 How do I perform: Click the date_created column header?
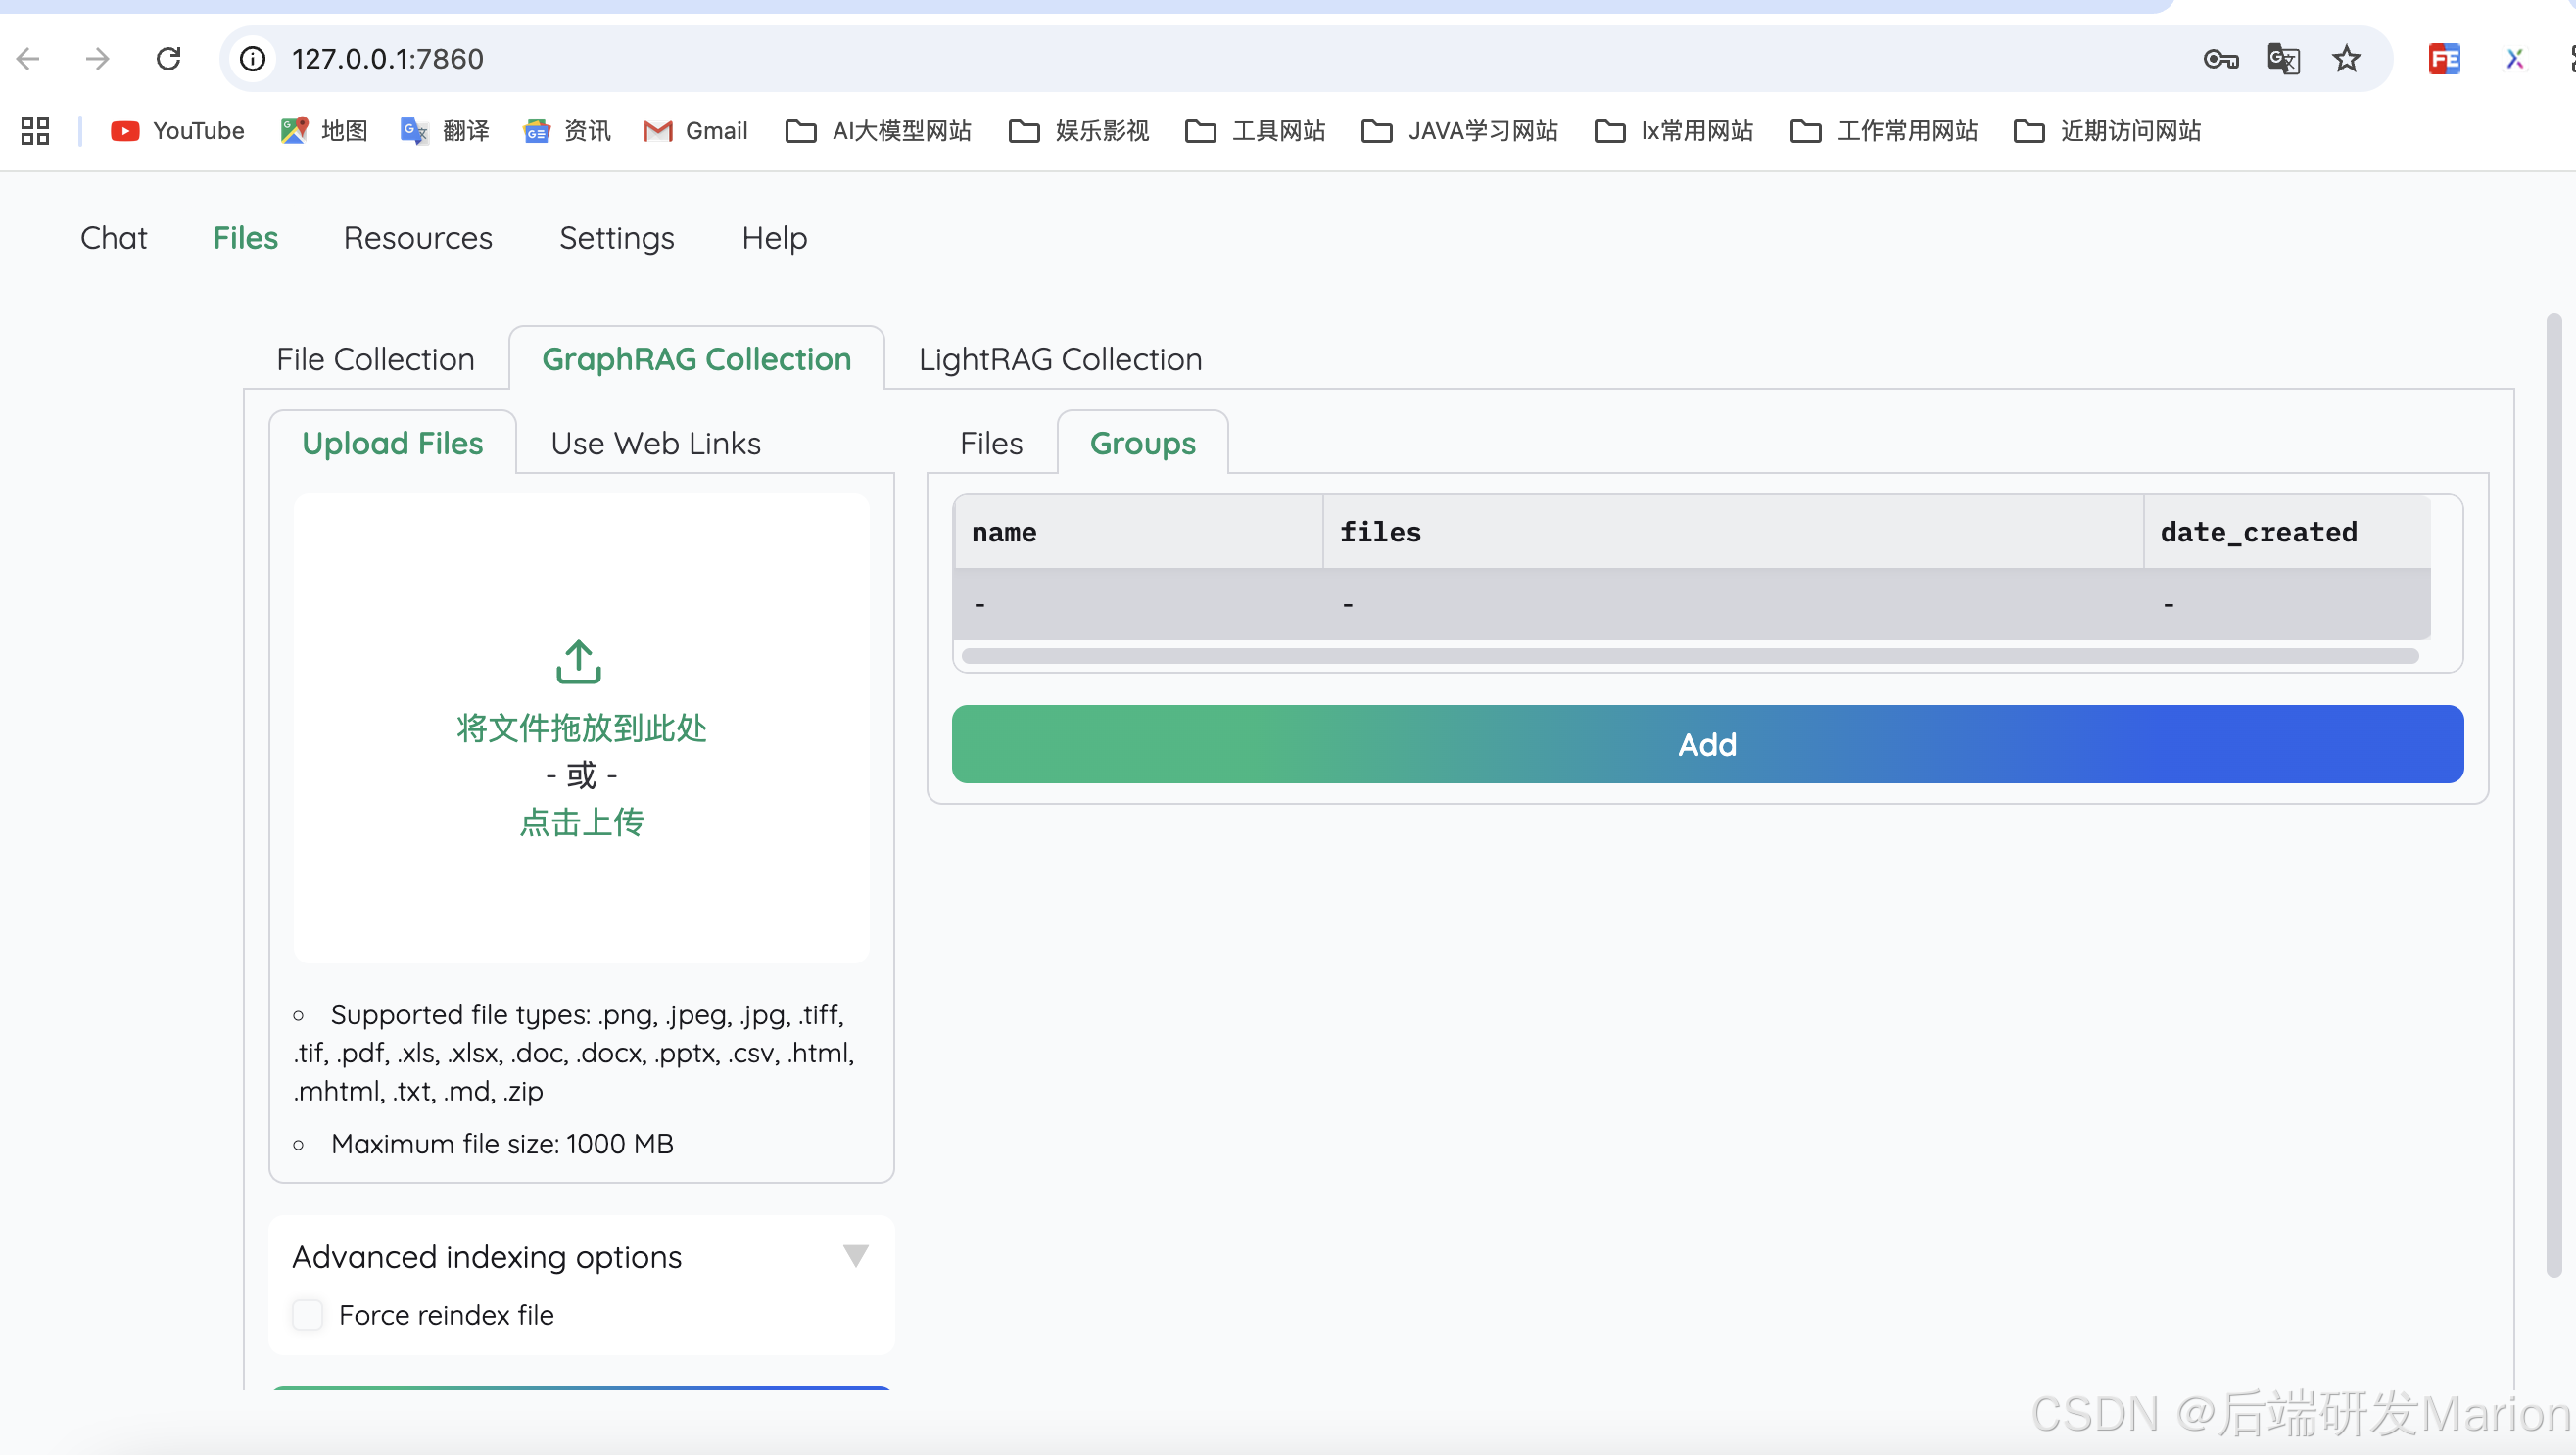click(2288, 532)
